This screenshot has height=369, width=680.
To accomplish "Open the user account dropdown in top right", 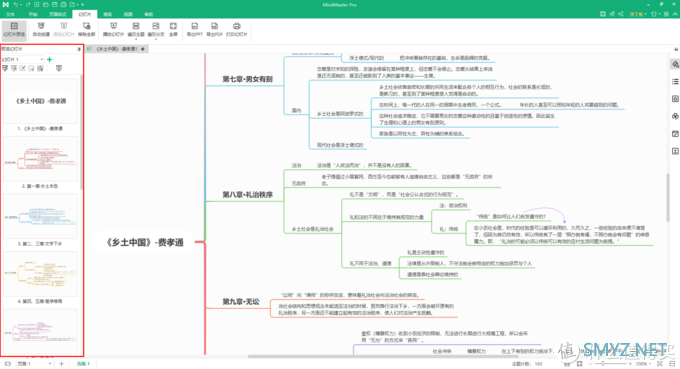I will (638, 14).
